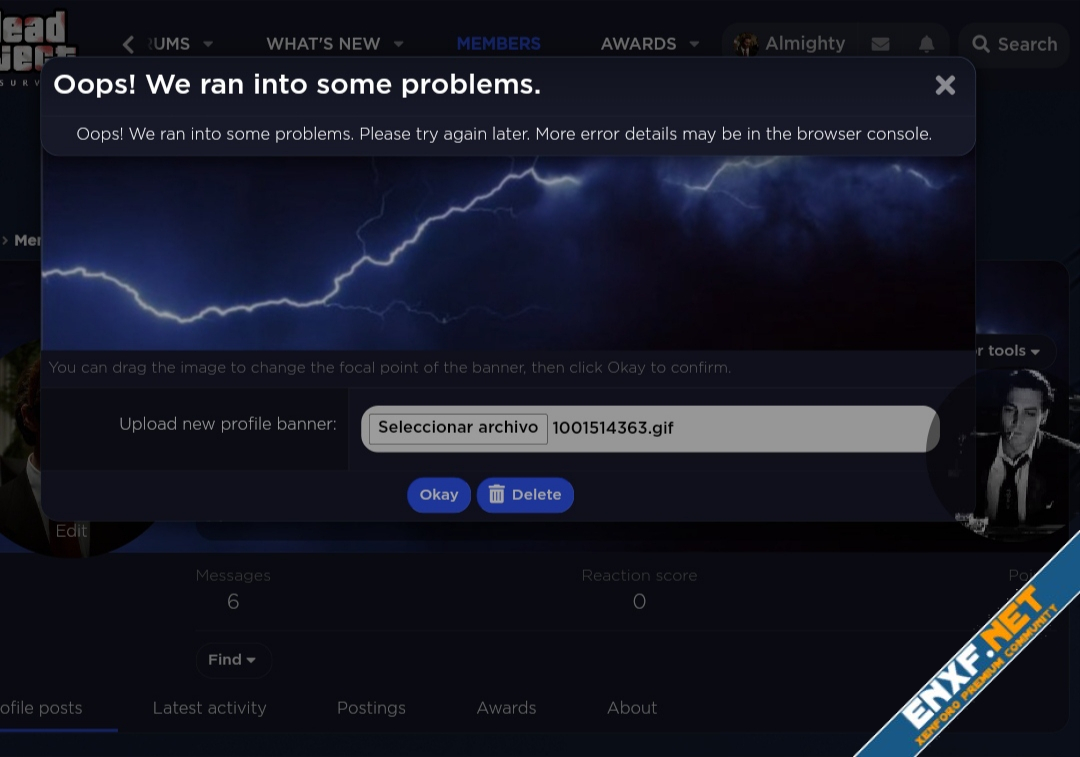The height and width of the screenshot is (757, 1080).
Task: Switch to the Postings tab
Action: (371, 708)
